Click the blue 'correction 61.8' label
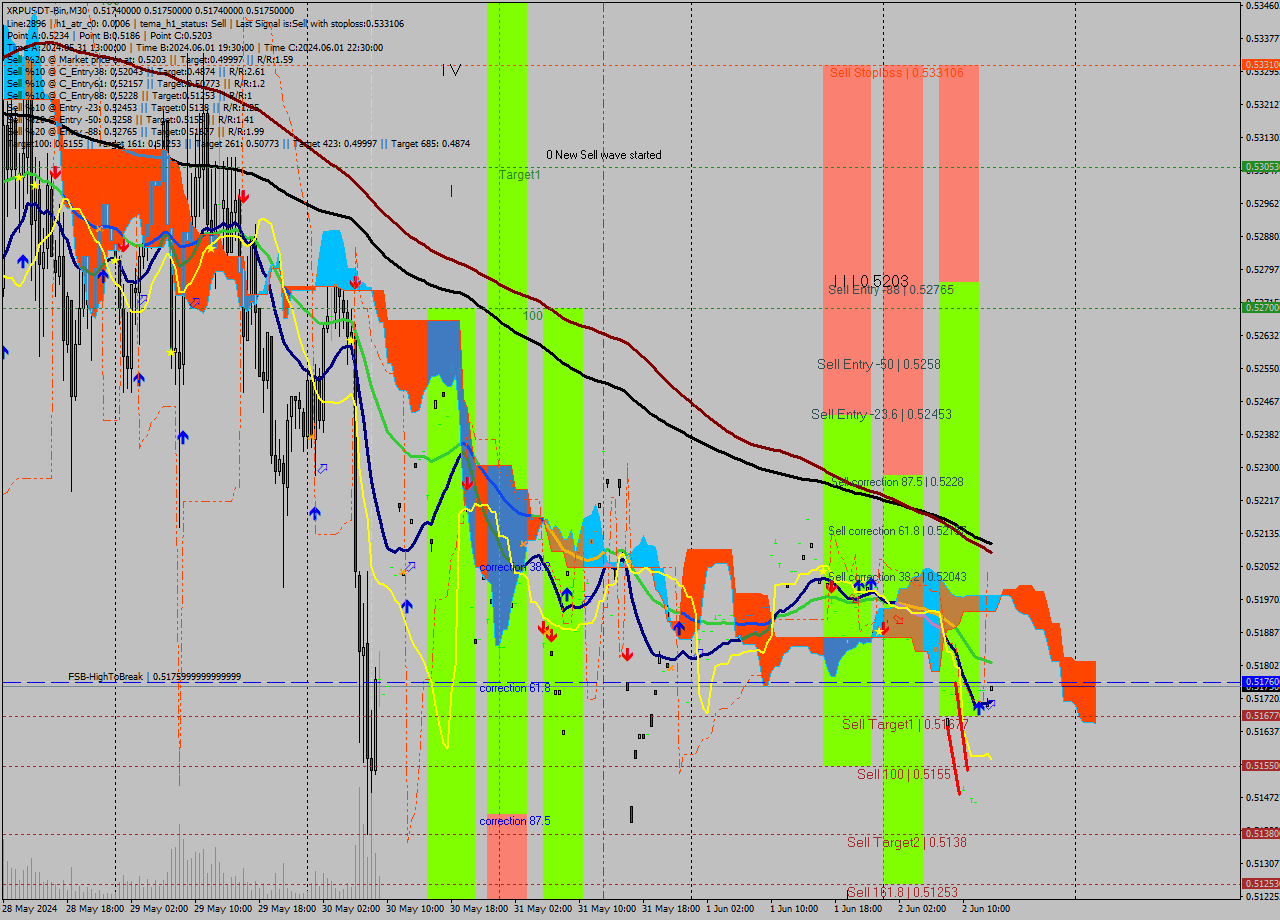 coord(515,688)
